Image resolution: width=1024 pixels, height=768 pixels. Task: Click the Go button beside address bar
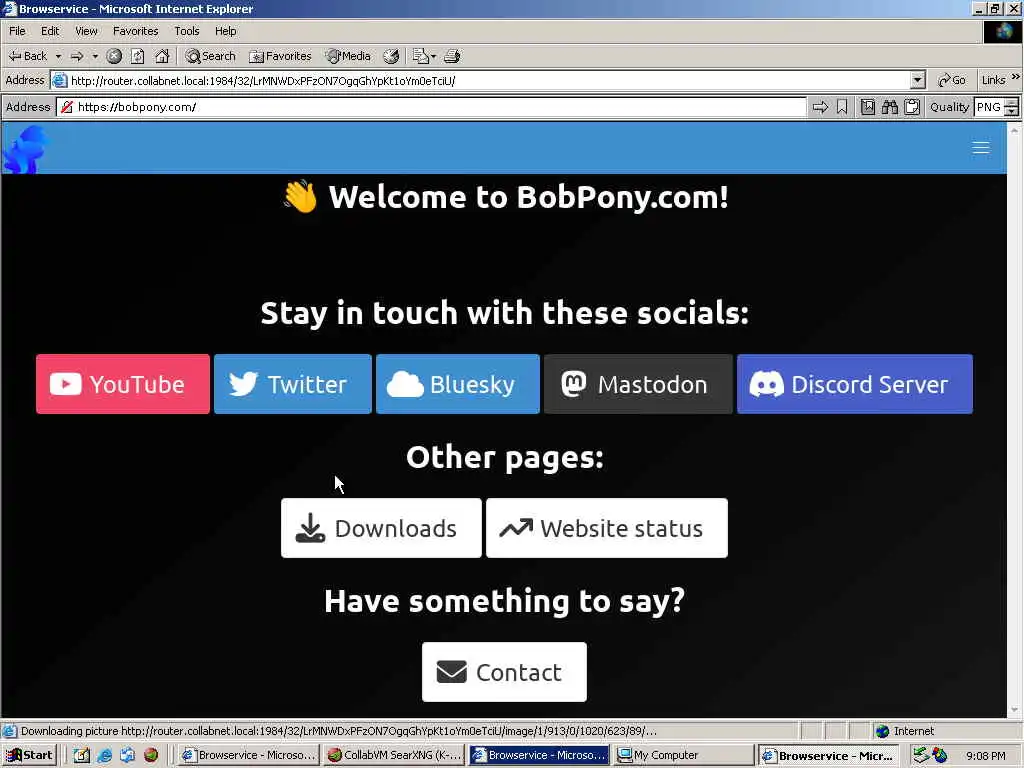[x=952, y=80]
